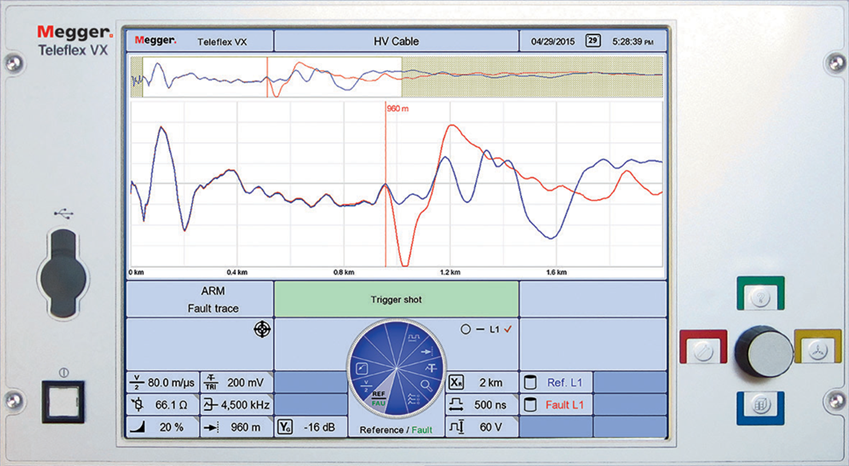Click the USB port cover
The width and height of the screenshot is (849, 466).
(x=63, y=273)
